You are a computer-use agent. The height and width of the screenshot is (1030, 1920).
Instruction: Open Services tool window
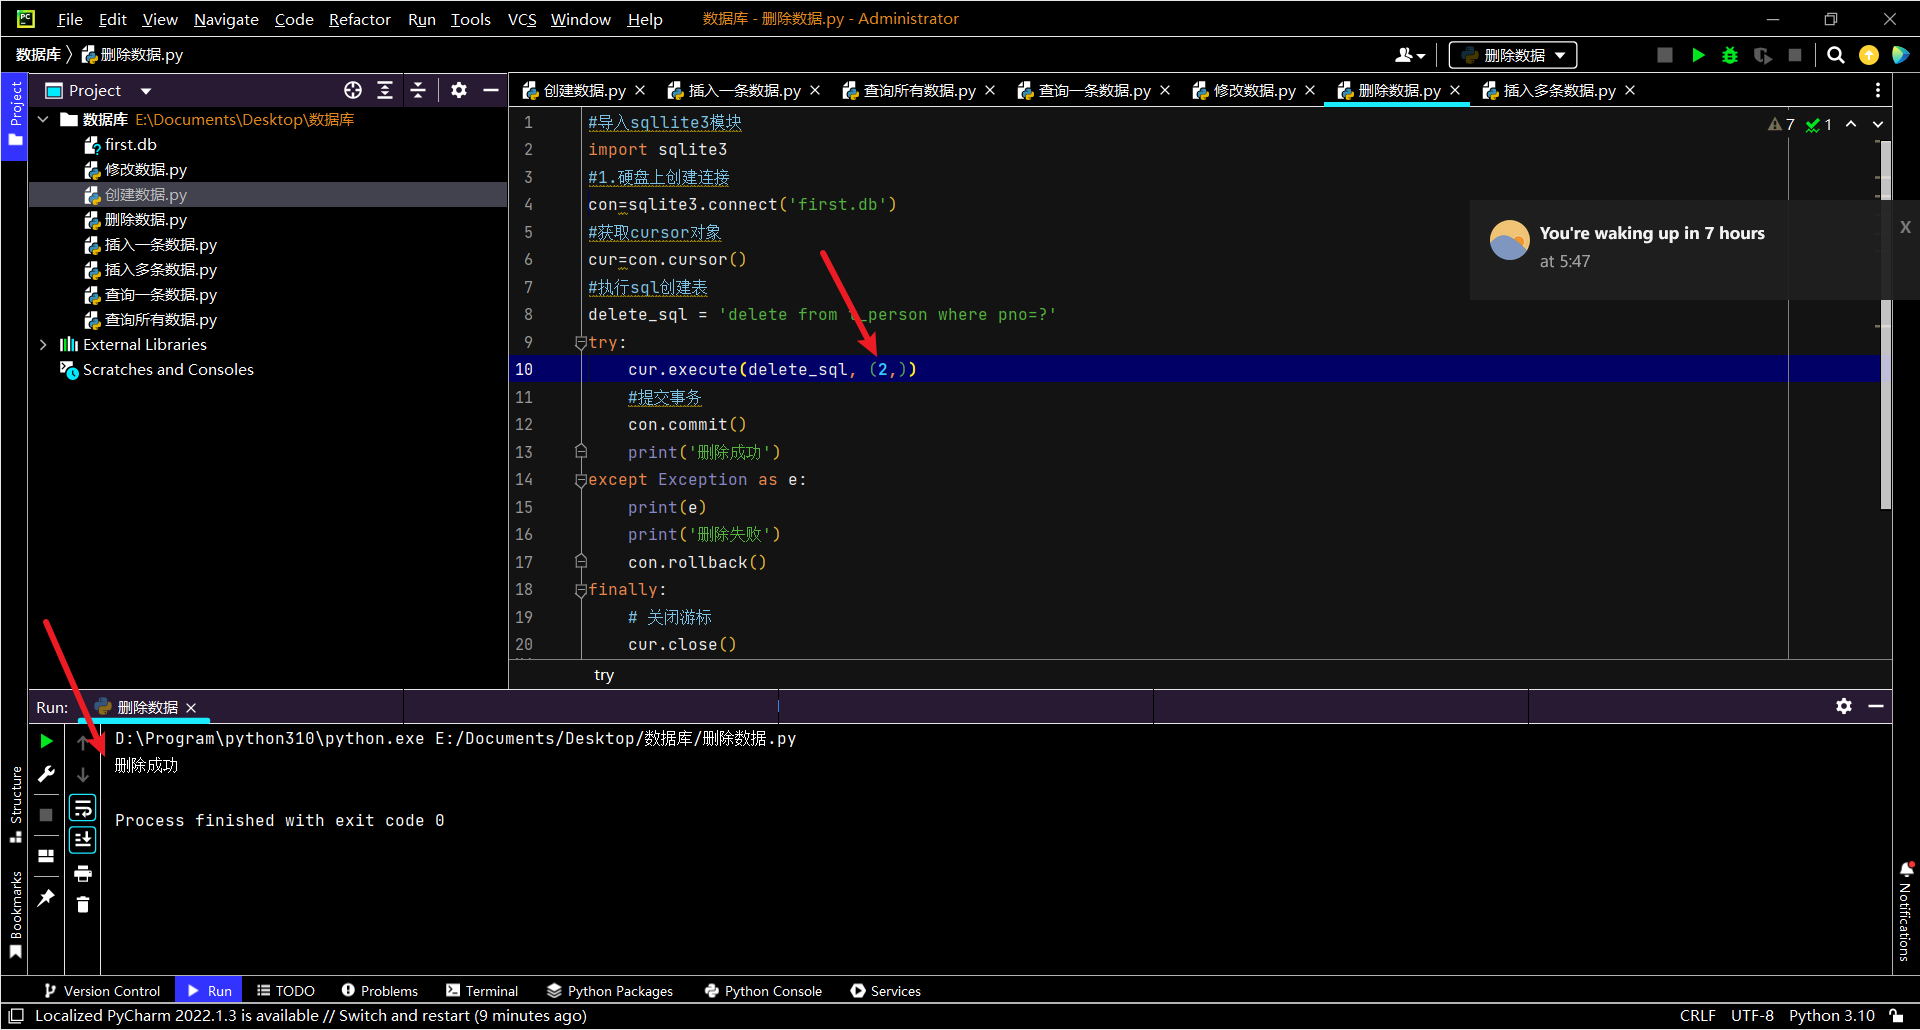click(x=885, y=990)
